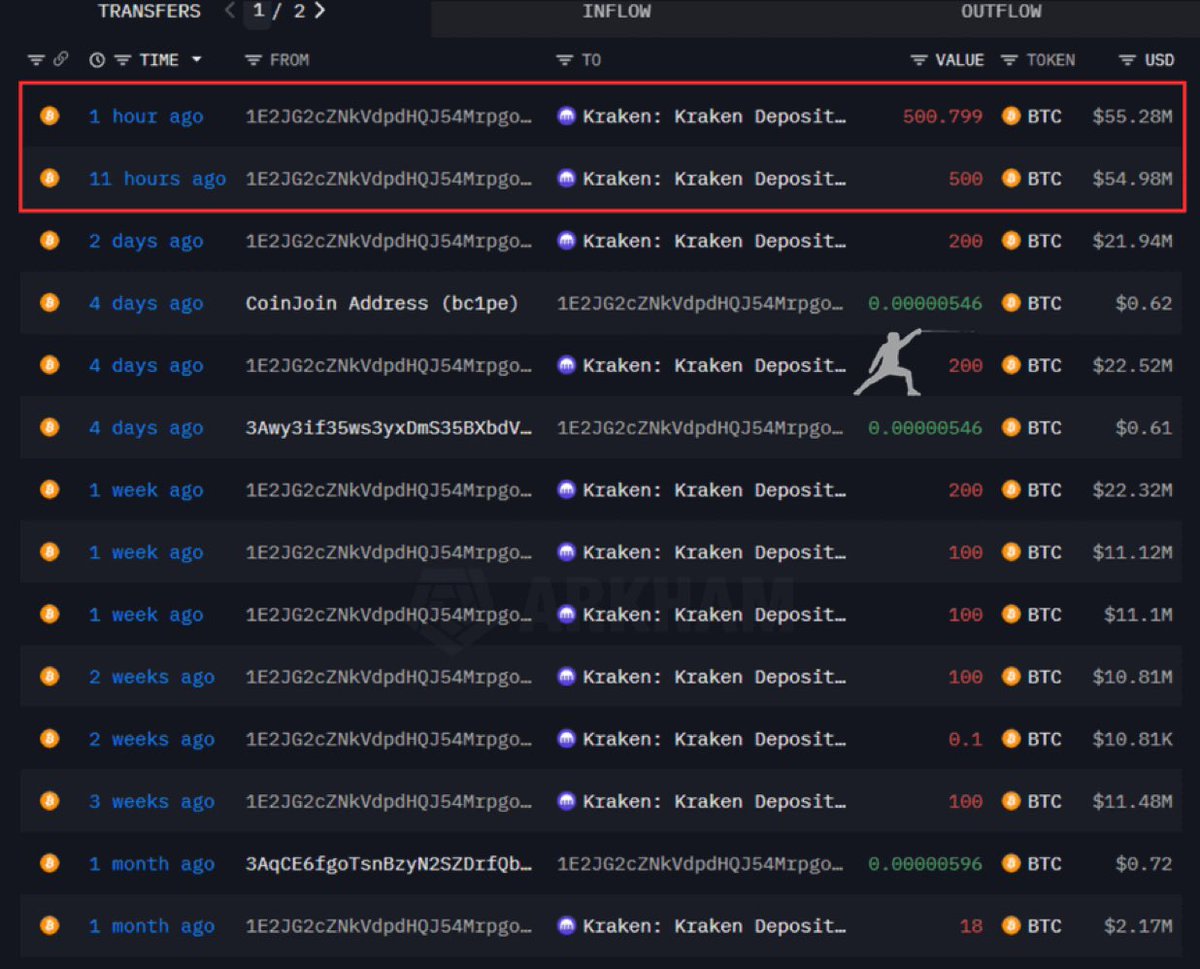Click the $22.52M USD amount
The height and width of the screenshot is (969, 1200).
click(x=1132, y=365)
